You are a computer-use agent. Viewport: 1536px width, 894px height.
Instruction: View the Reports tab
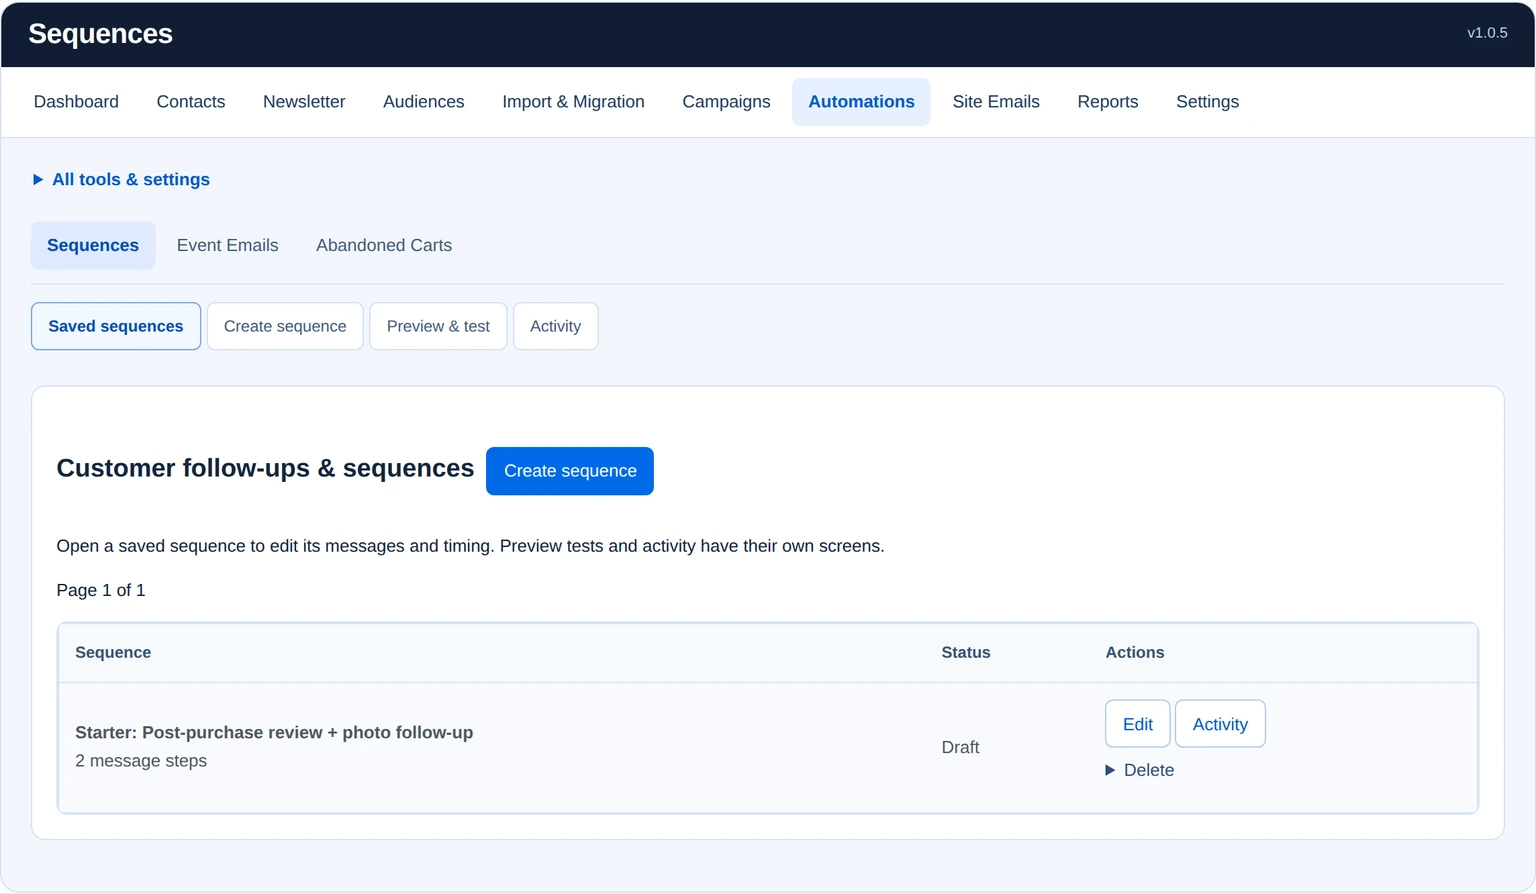pyautogui.click(x=1108, y=102)
